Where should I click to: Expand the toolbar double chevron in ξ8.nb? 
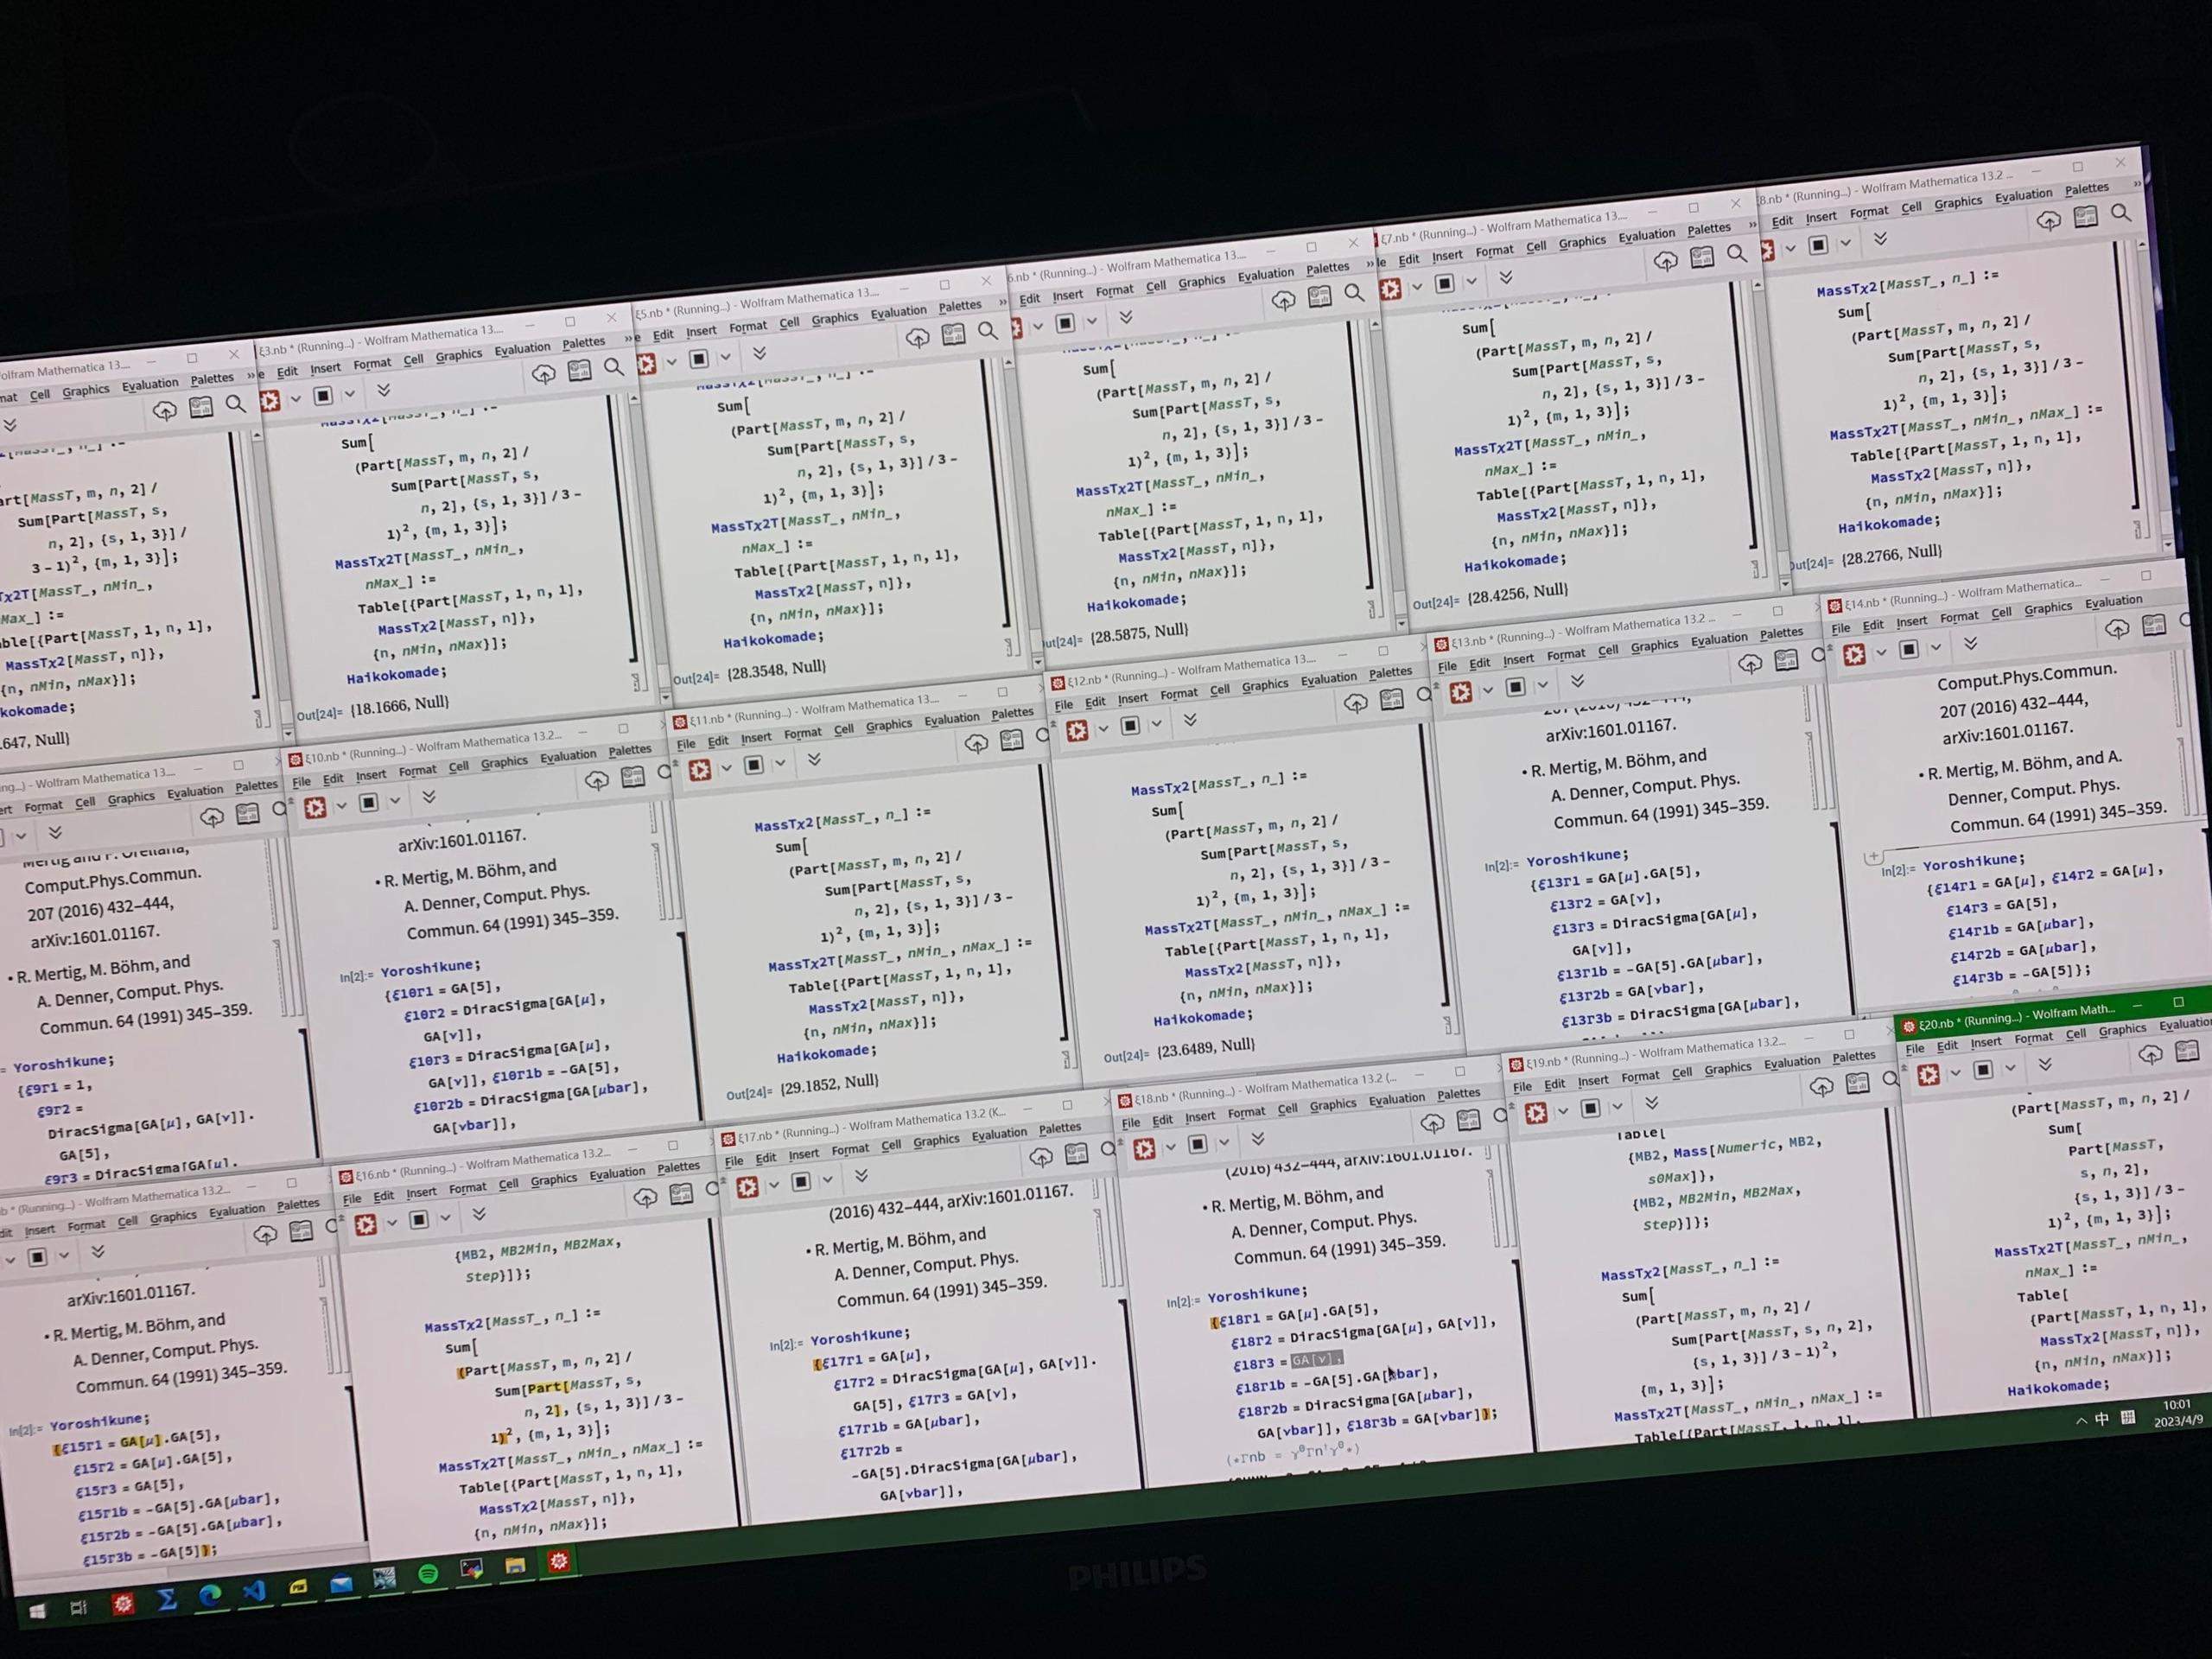[x=1880, y=238]
